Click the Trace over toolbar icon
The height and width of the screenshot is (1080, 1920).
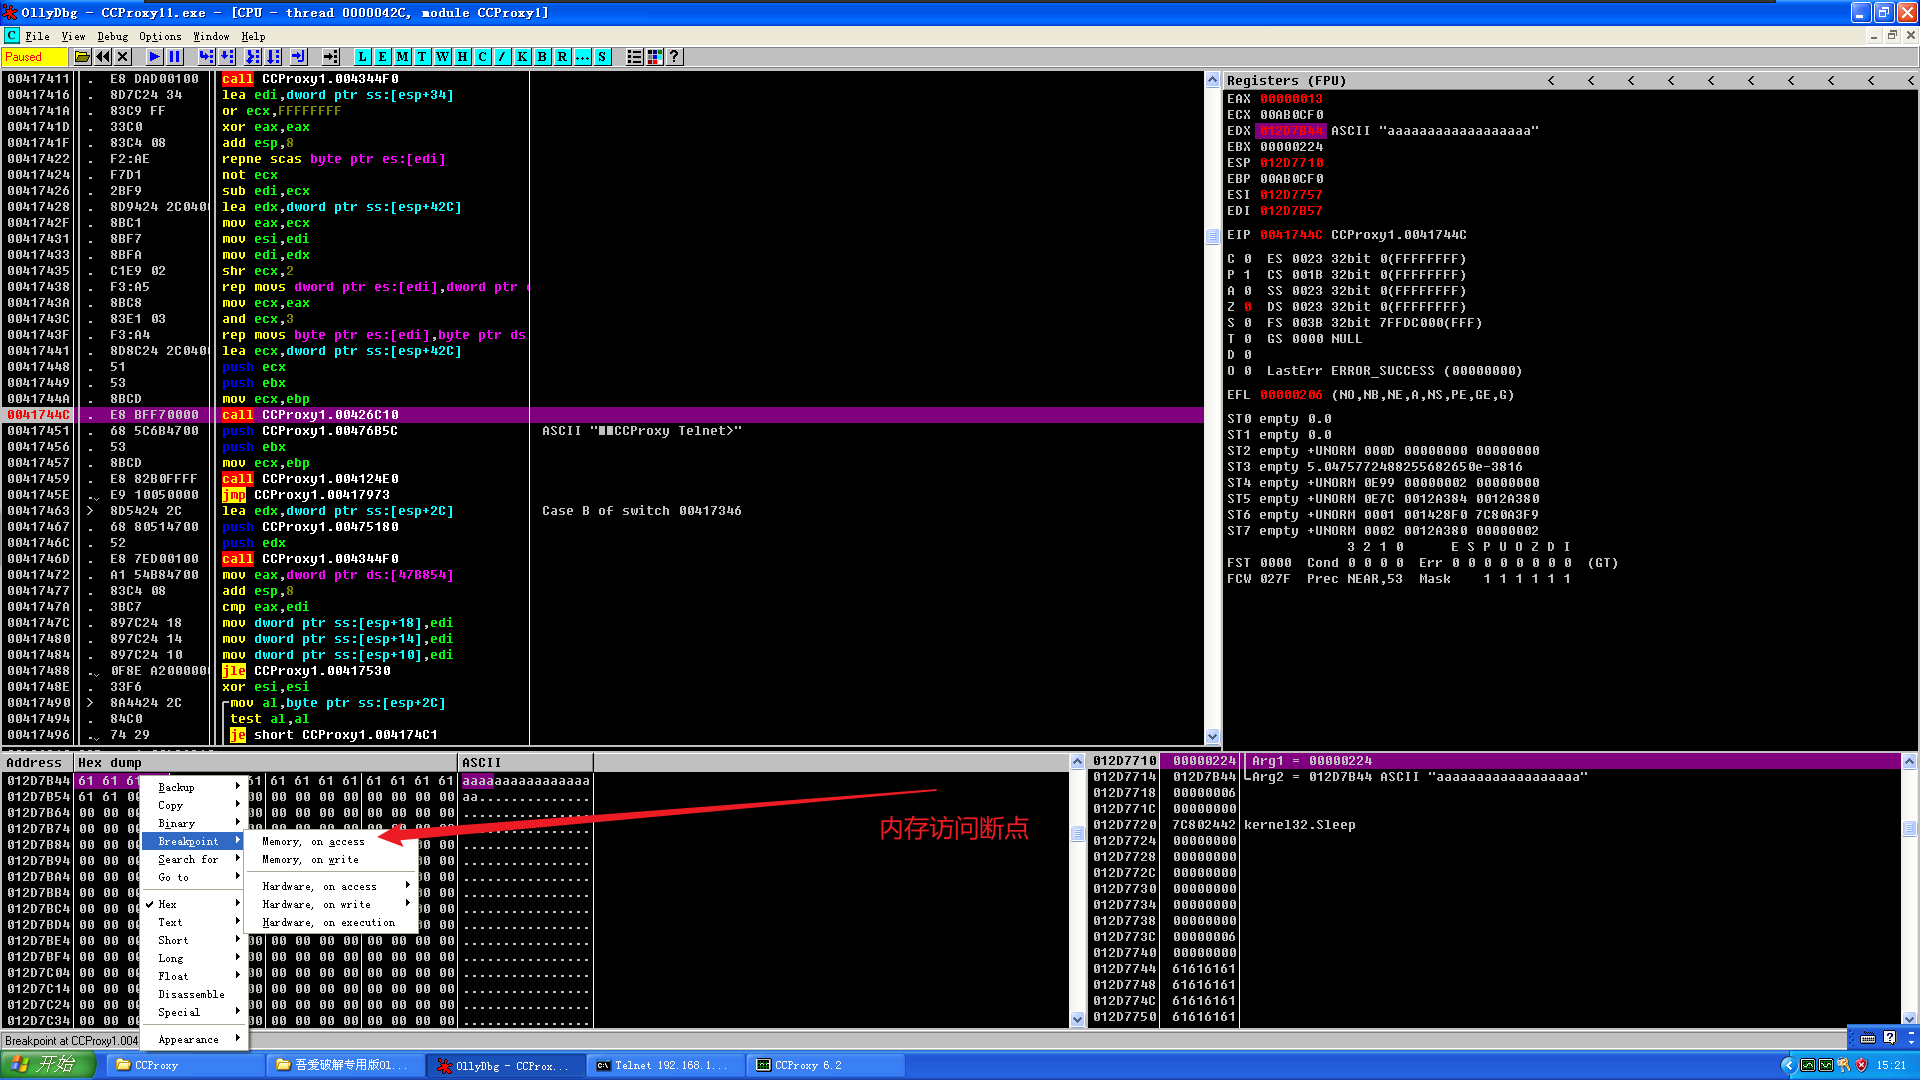coord(274,57)
